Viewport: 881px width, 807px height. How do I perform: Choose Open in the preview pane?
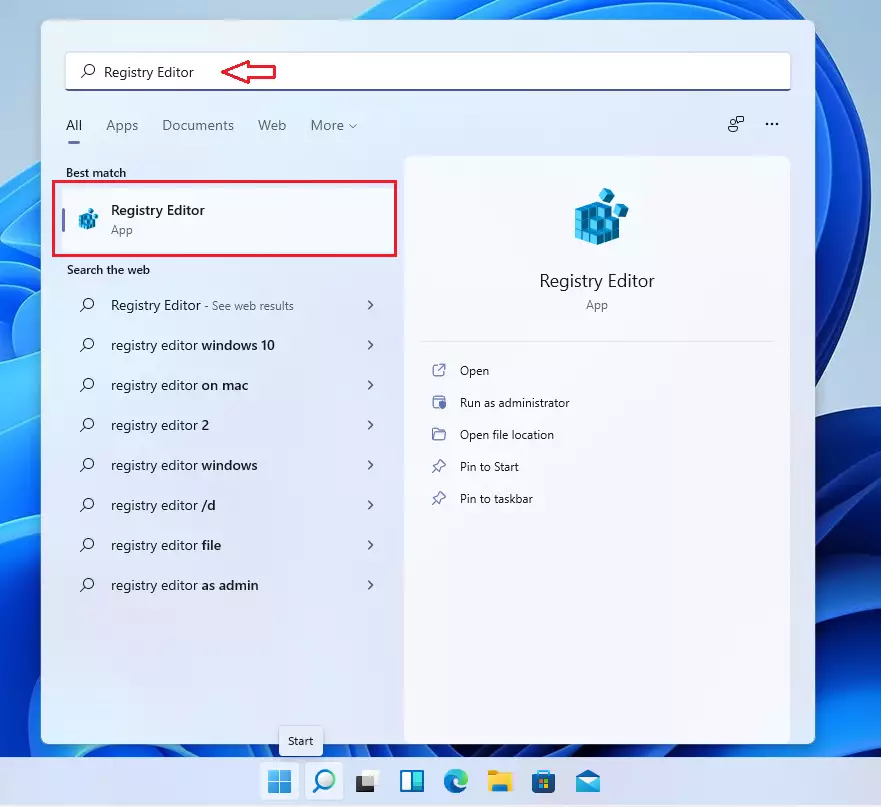(x=474, y=371)
